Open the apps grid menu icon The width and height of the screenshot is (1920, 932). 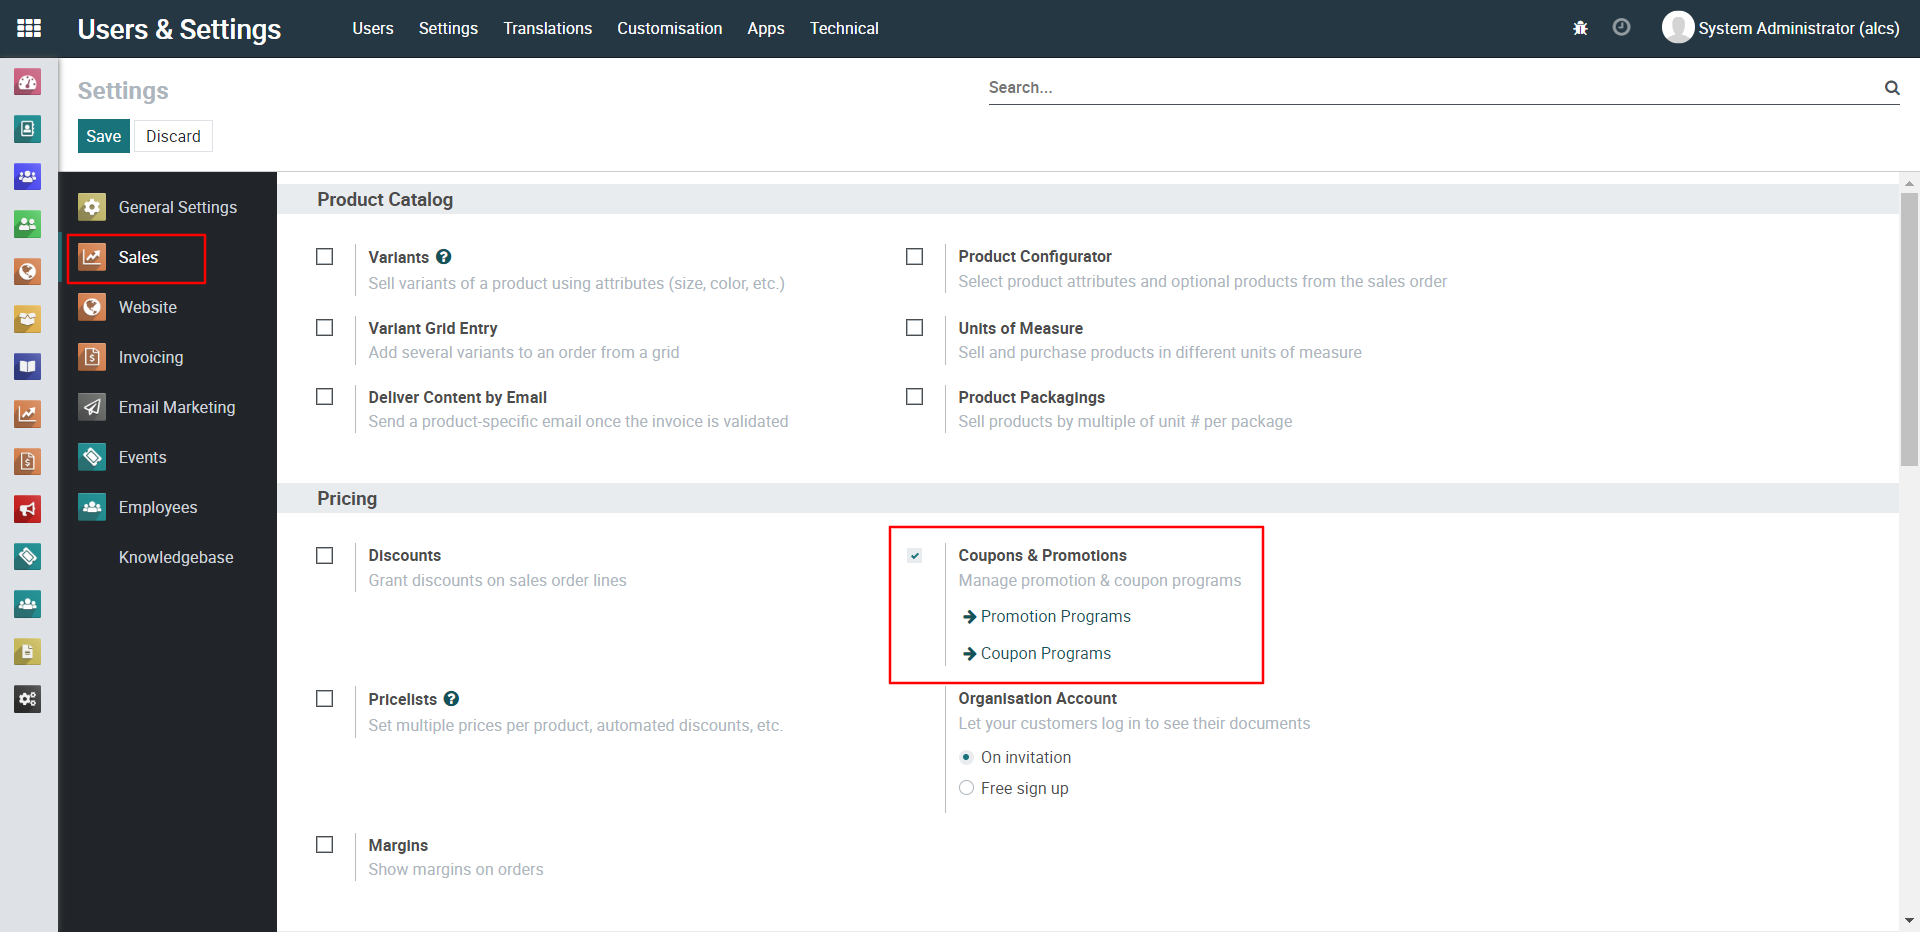[29, 28]
